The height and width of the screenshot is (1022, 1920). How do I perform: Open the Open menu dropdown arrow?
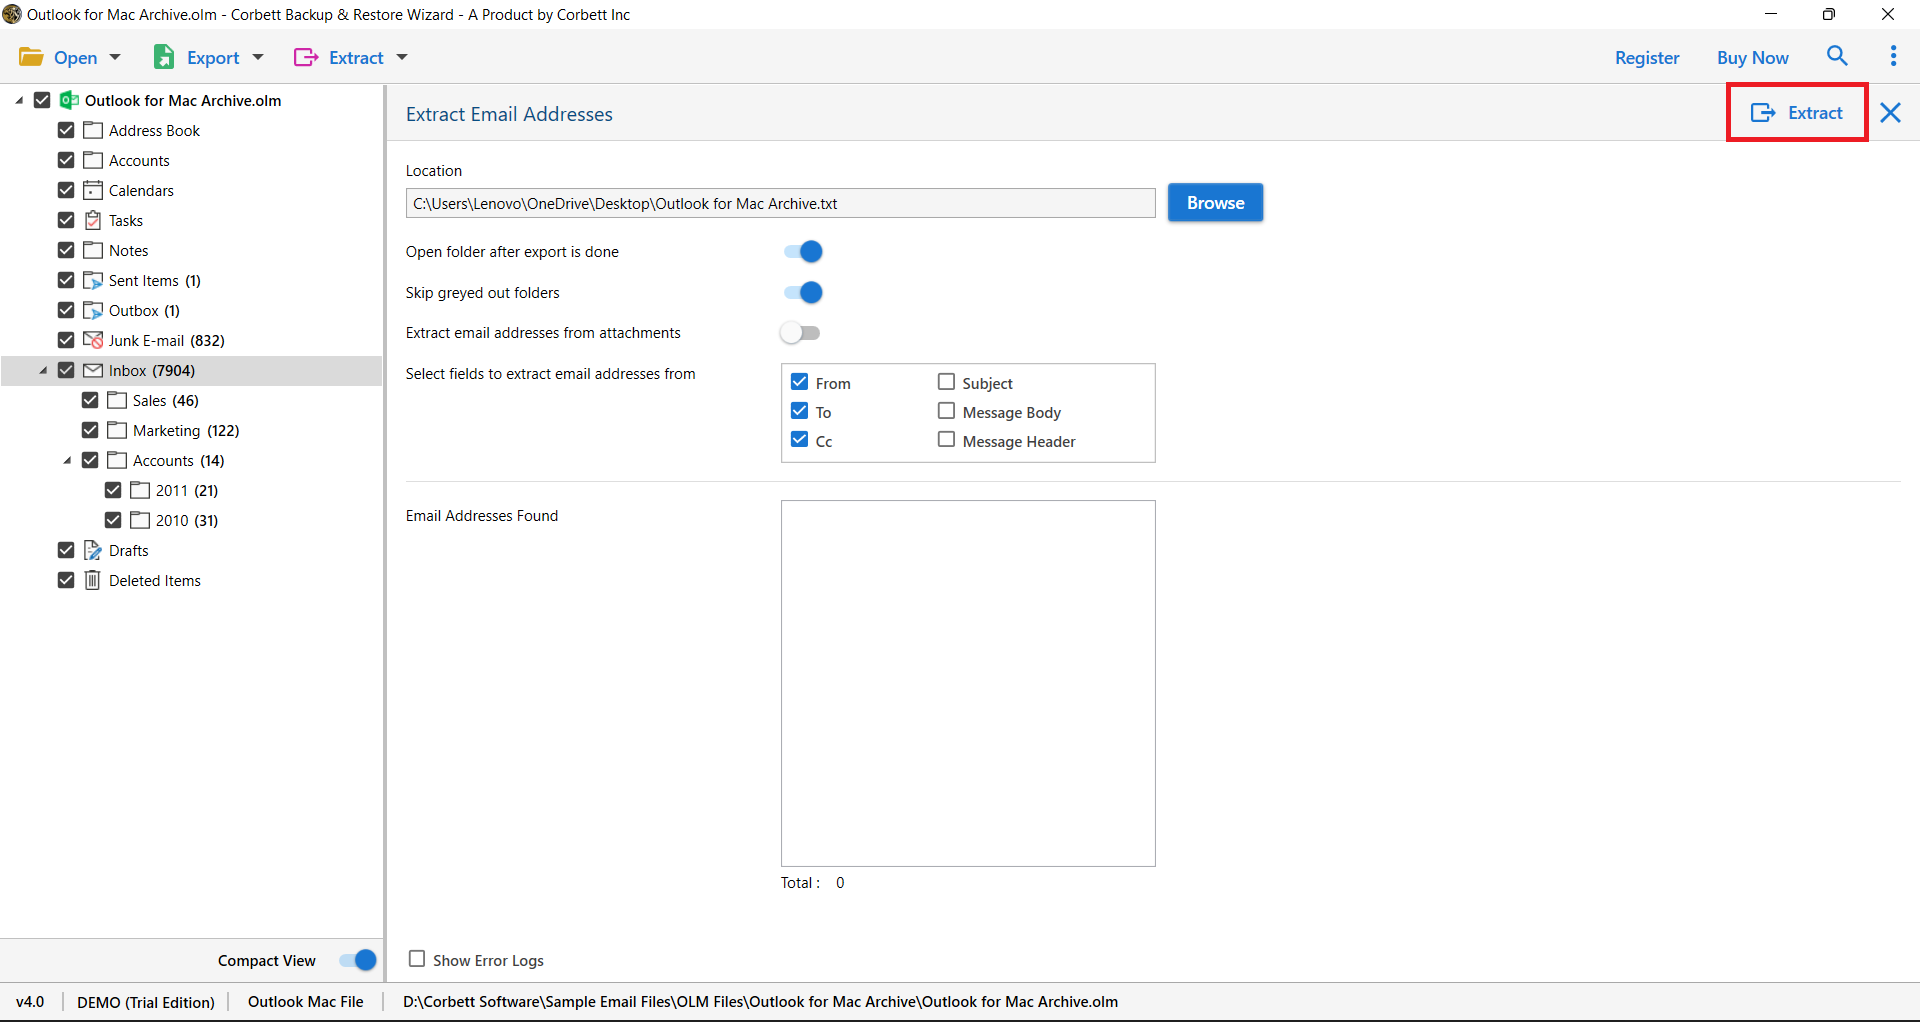tap(115, 58)
